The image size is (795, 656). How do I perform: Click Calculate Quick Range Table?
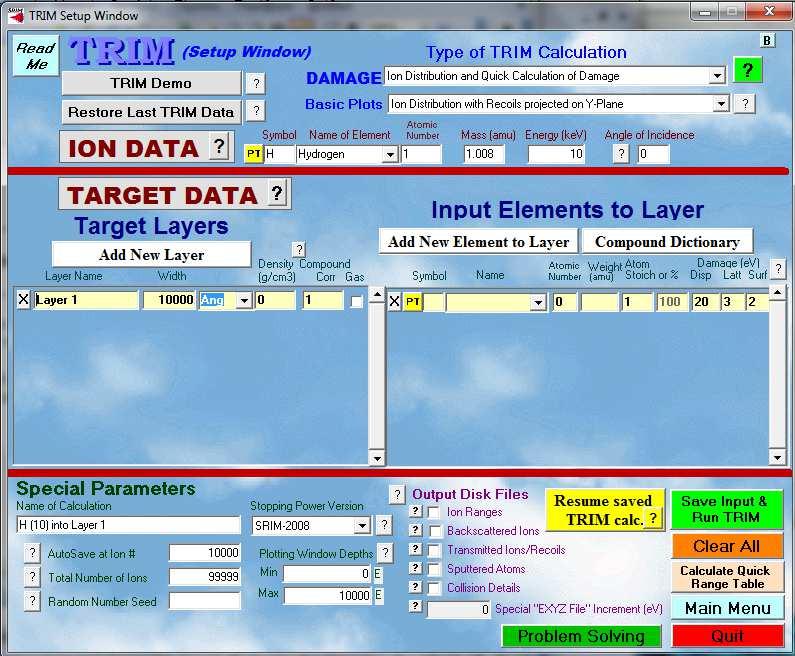(727, 577)
